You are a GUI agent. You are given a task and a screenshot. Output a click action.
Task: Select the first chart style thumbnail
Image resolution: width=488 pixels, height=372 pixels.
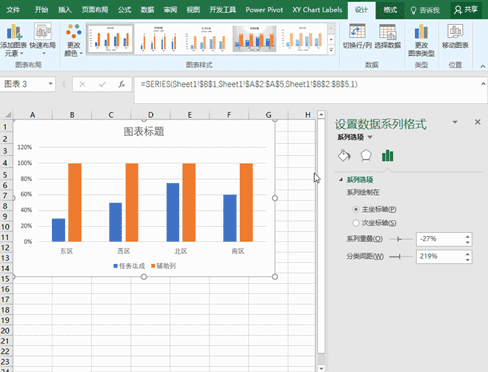click(x=110, y=39)
